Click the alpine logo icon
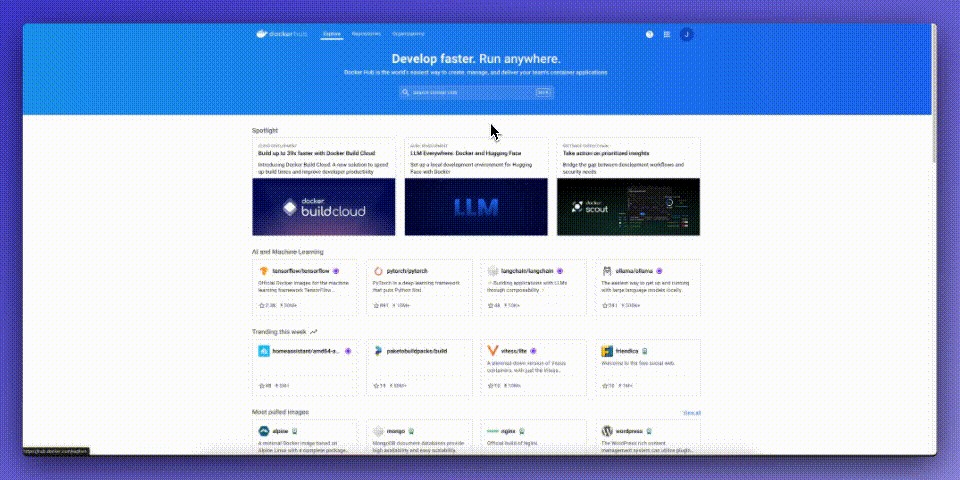Screen dimensions: 960x480 click(264, 431)
